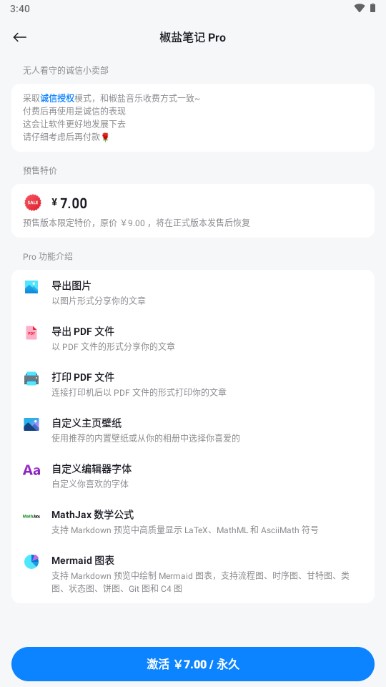The image size is (386, 687).
Task: Select the printer icon
Action: 31,379
